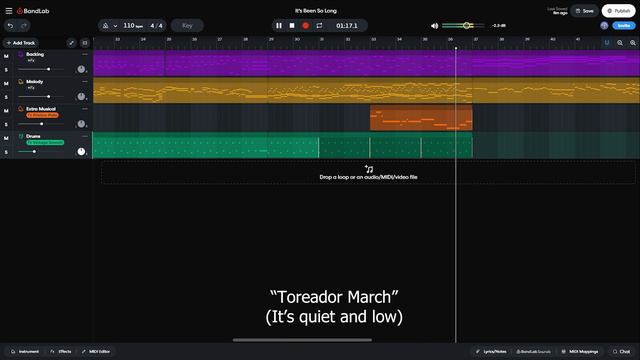Open the BandLab Sounds panel

tap(533, 351)
